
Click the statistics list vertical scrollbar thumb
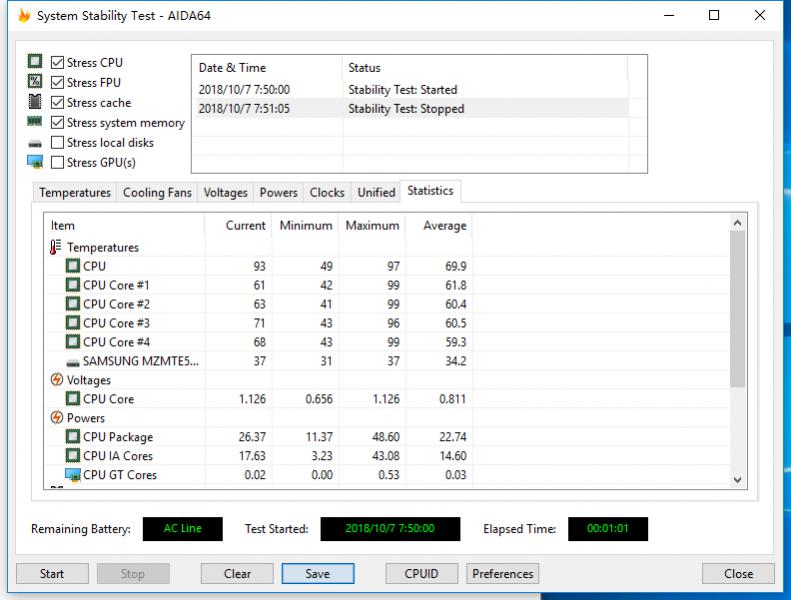pos(738,309)
